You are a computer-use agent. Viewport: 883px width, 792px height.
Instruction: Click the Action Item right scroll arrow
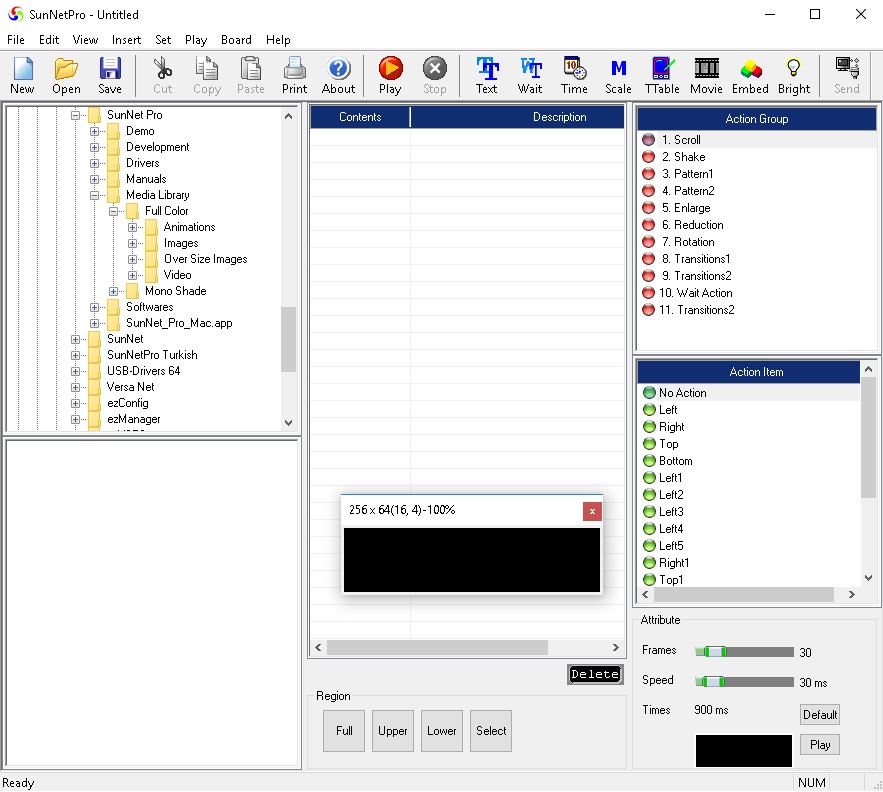(851, 594)
